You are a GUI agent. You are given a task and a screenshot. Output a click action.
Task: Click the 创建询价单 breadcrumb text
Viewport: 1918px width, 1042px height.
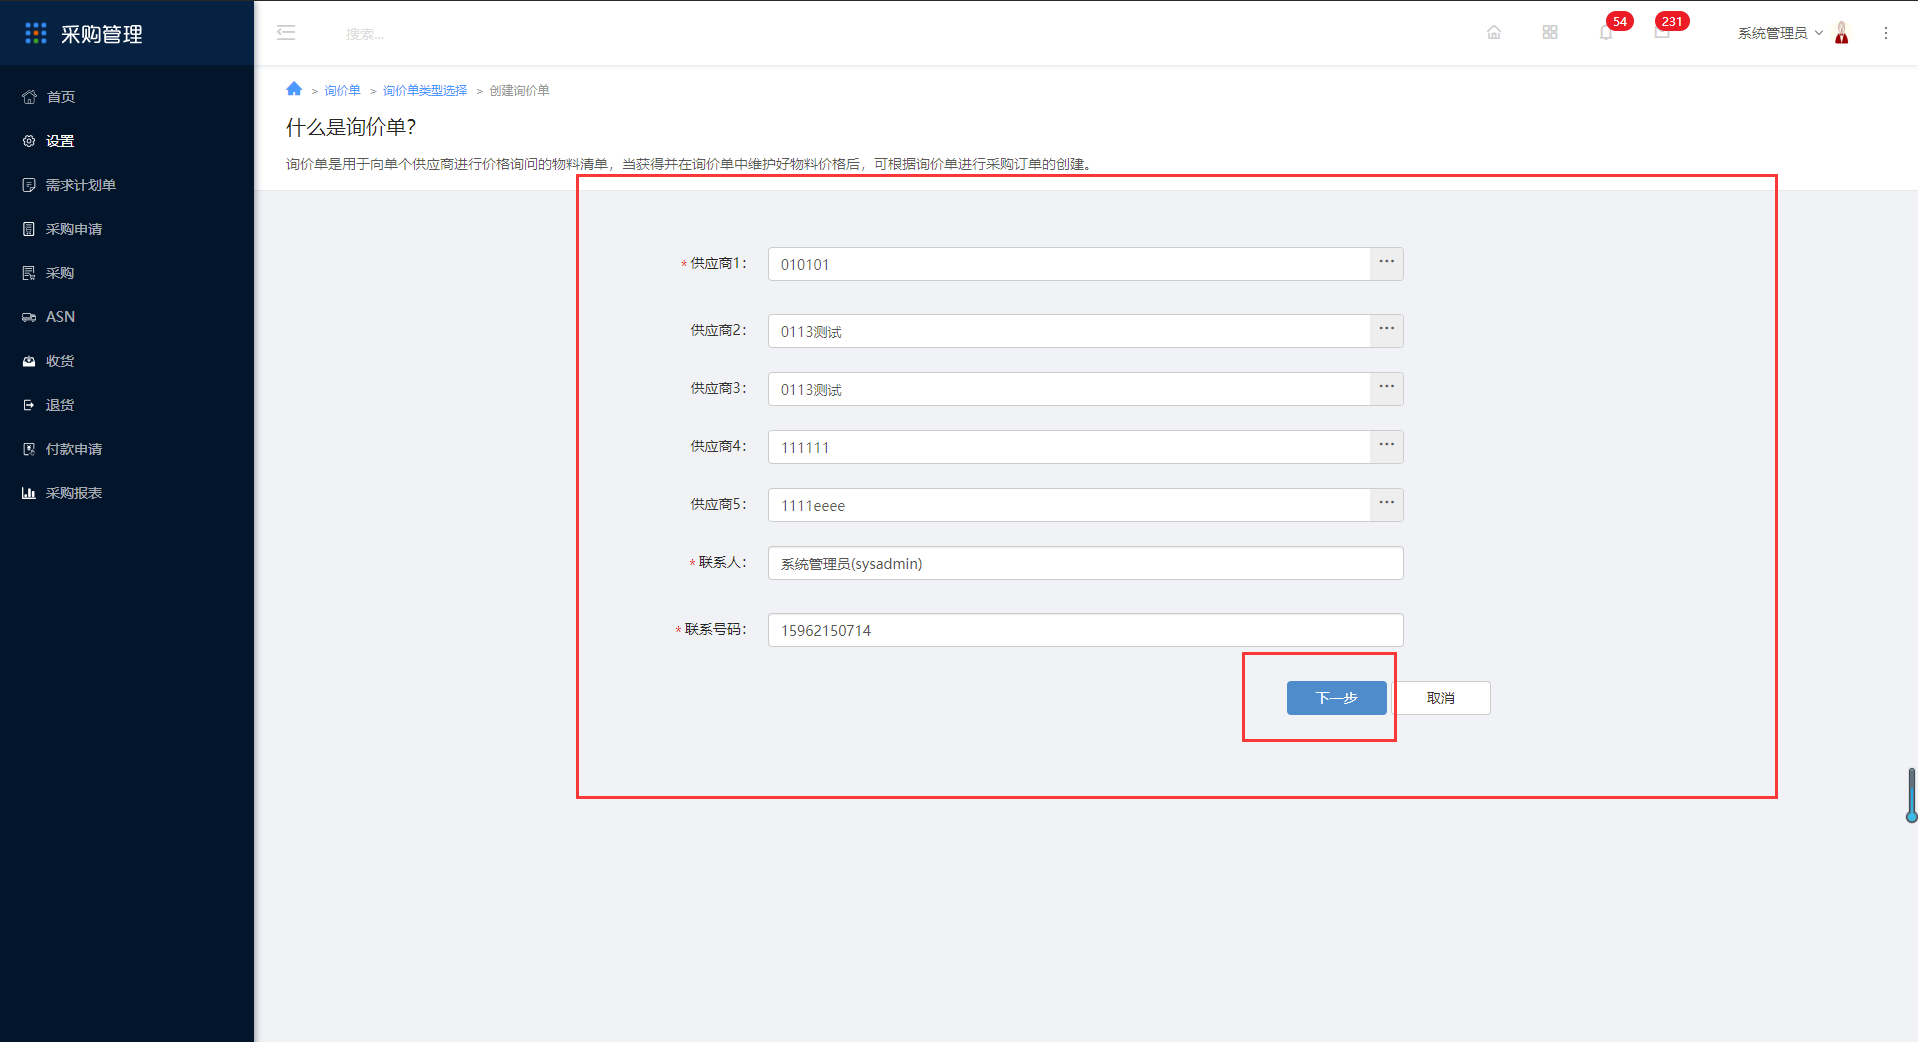[519, 90]
